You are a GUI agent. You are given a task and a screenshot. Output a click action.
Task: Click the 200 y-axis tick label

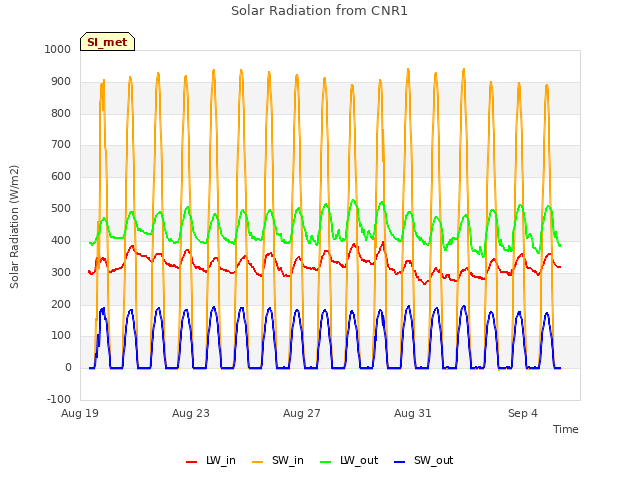[x=61, y=304]
